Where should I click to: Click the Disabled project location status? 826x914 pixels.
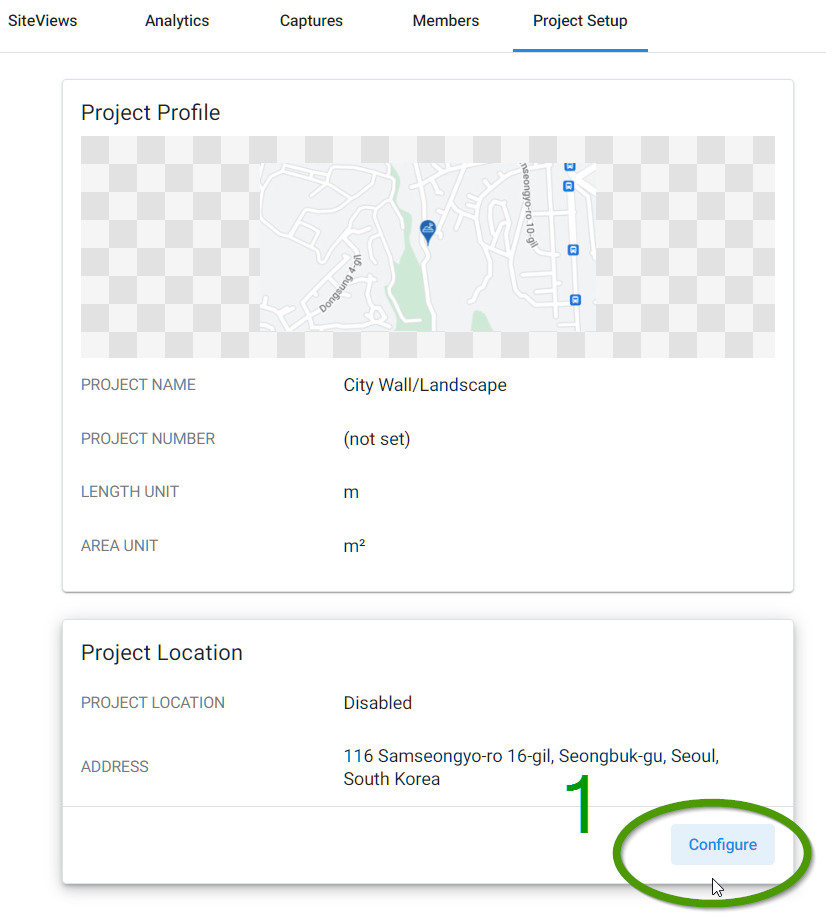coord(378,703)
